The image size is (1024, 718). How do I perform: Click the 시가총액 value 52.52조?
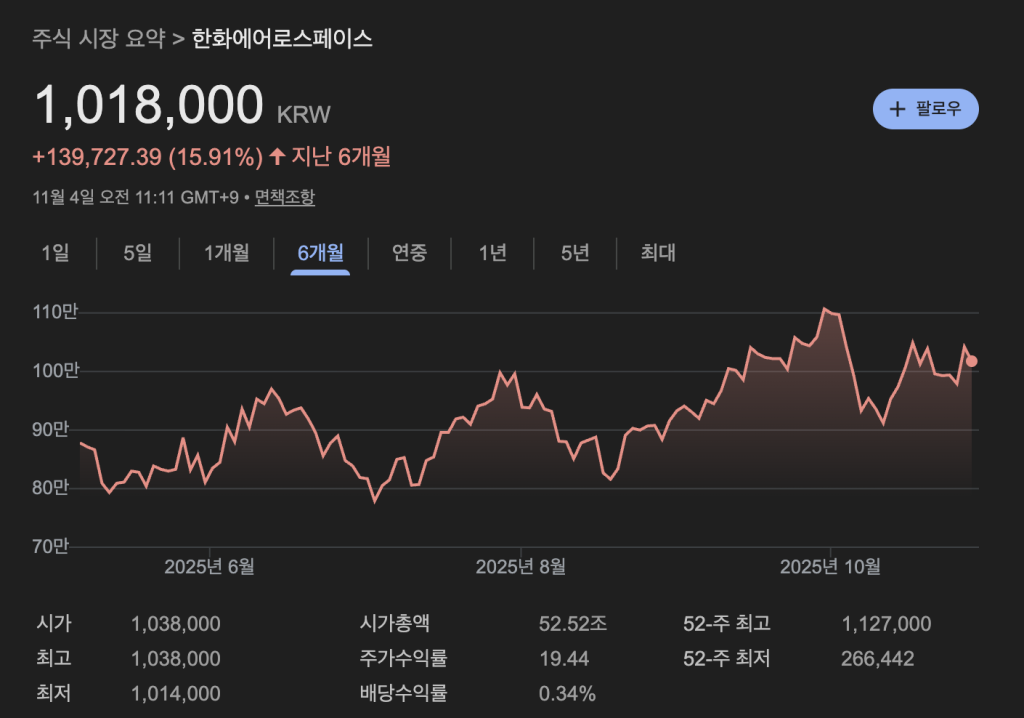(572, 625)
